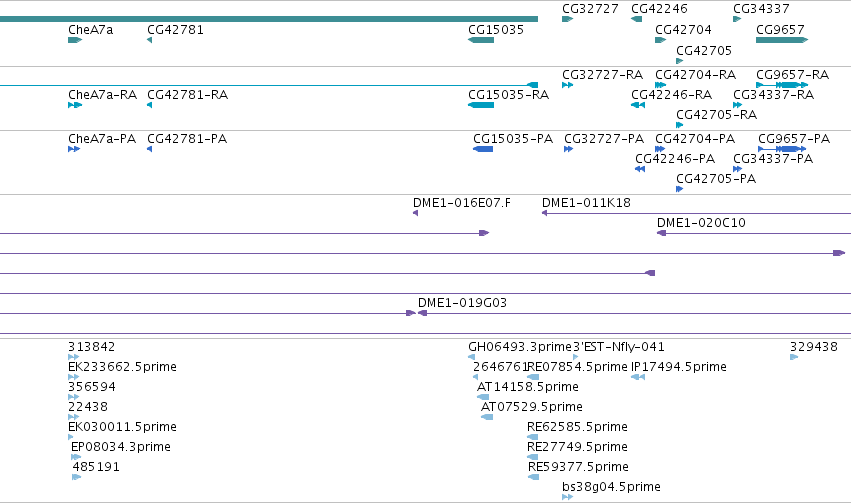The height and width of the screenshot is (503, 851).
Task: Select the IP17494.5prime EST glyph
Action: pos(638,377)
